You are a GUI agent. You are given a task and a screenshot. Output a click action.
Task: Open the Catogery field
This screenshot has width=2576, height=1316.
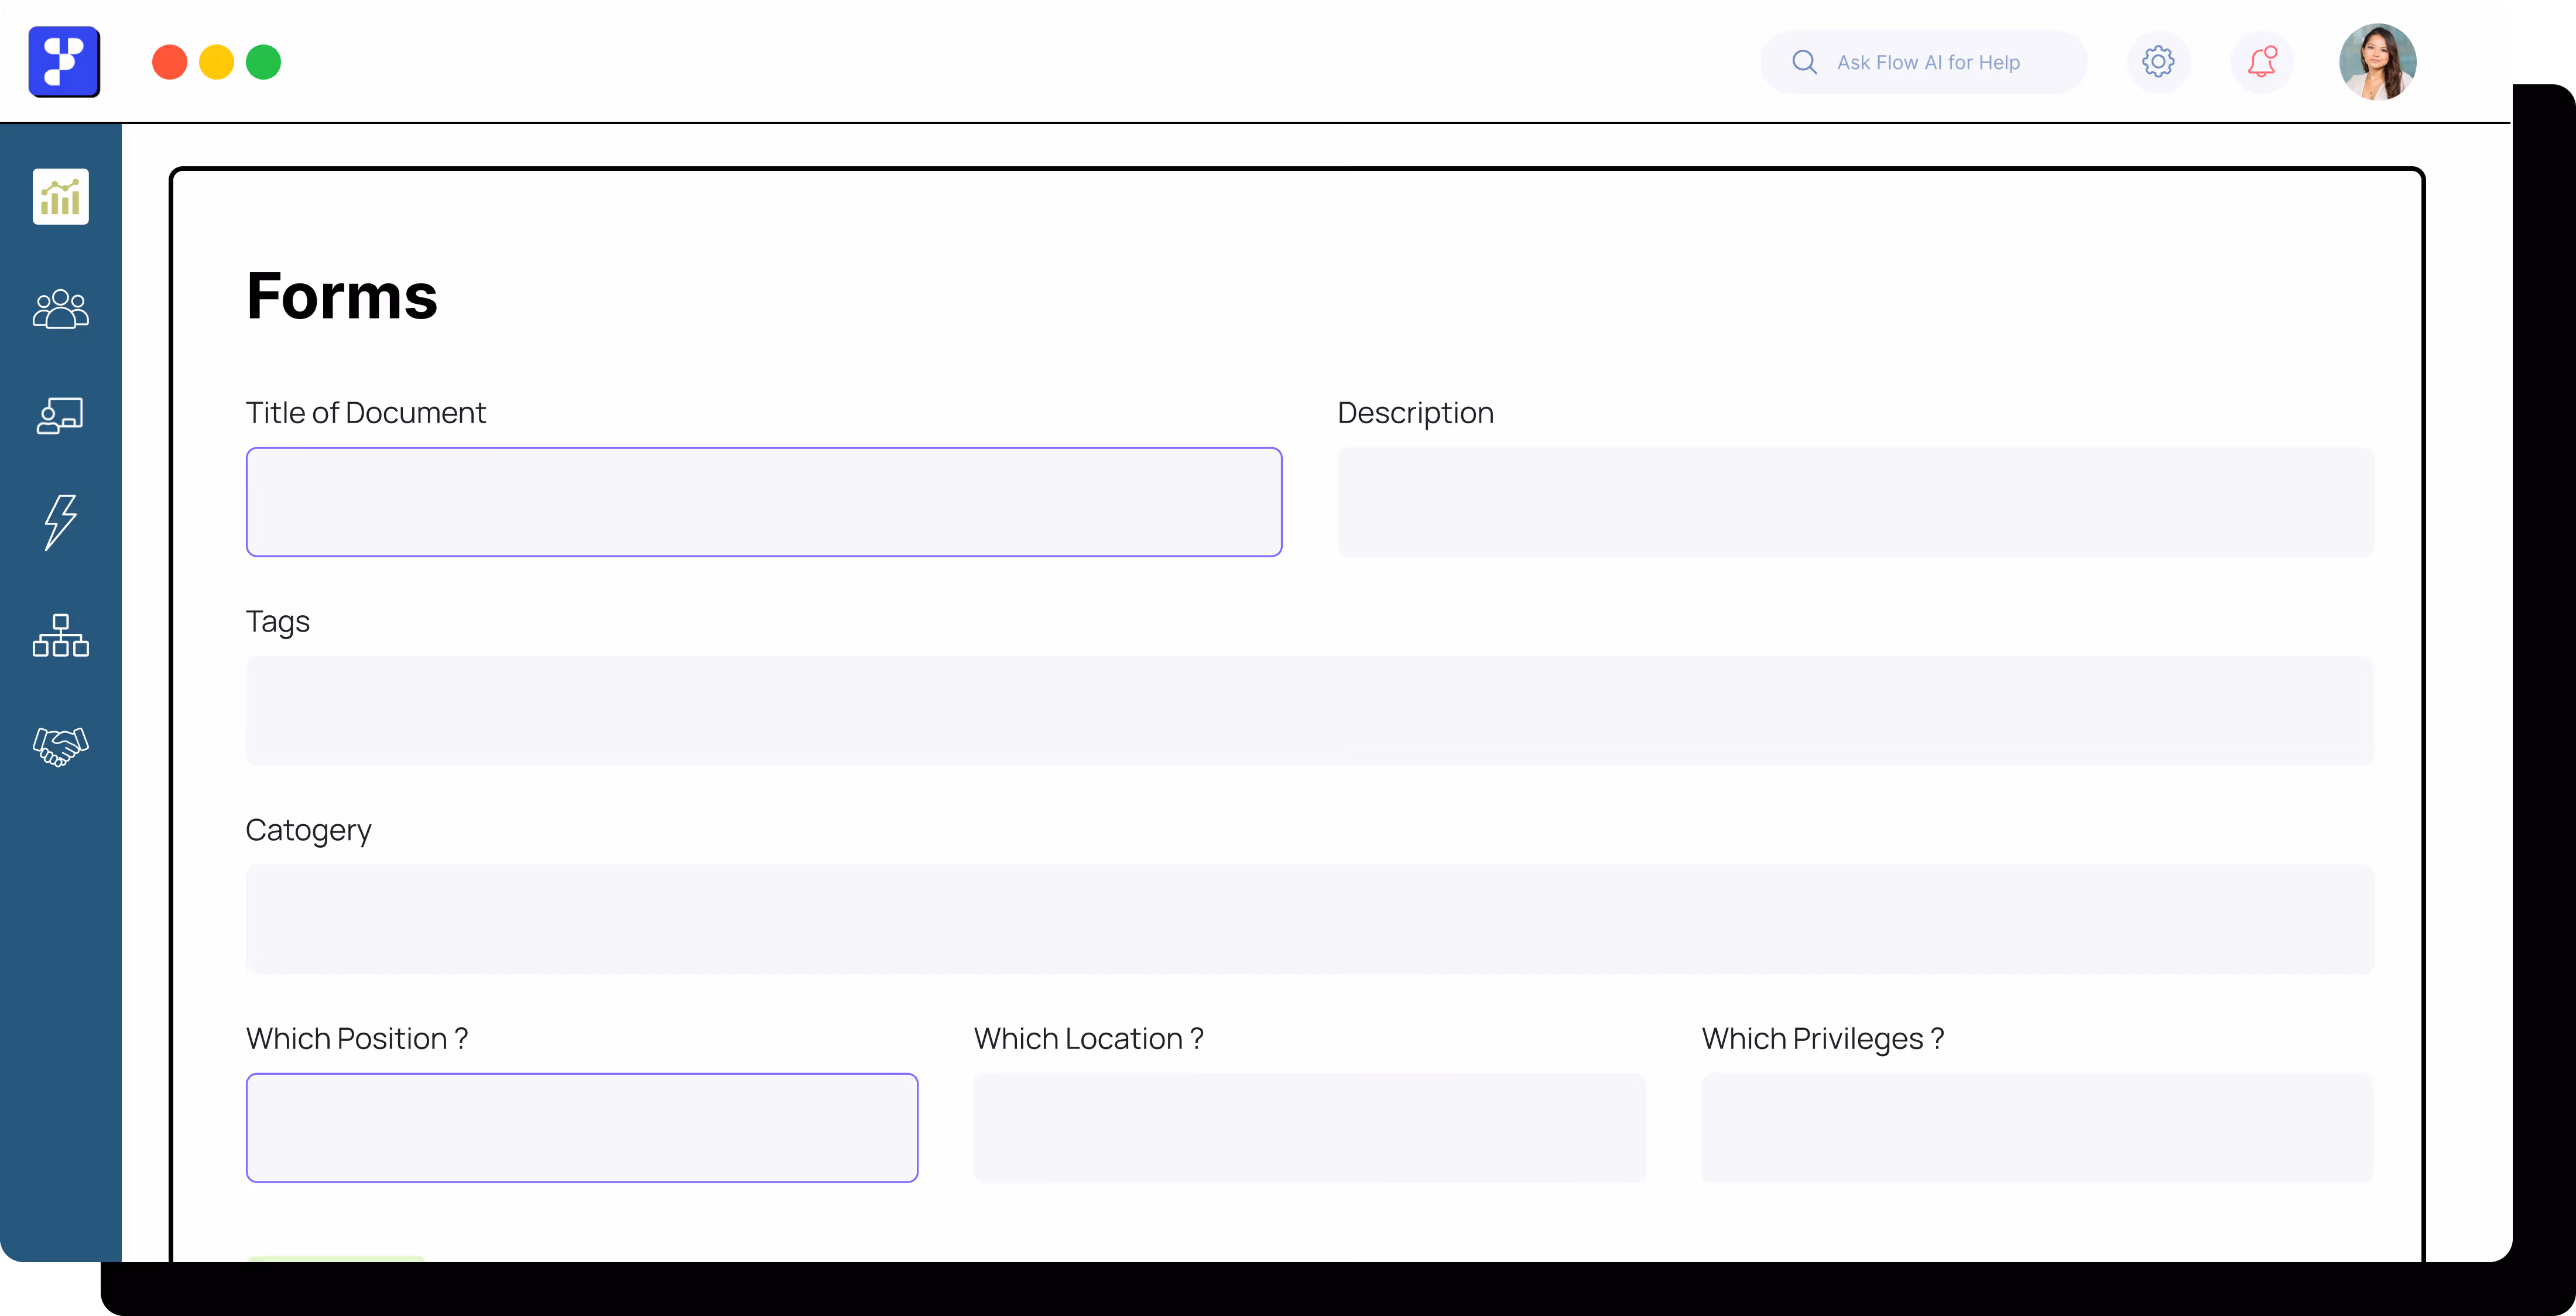click(x=1309, y=919)
